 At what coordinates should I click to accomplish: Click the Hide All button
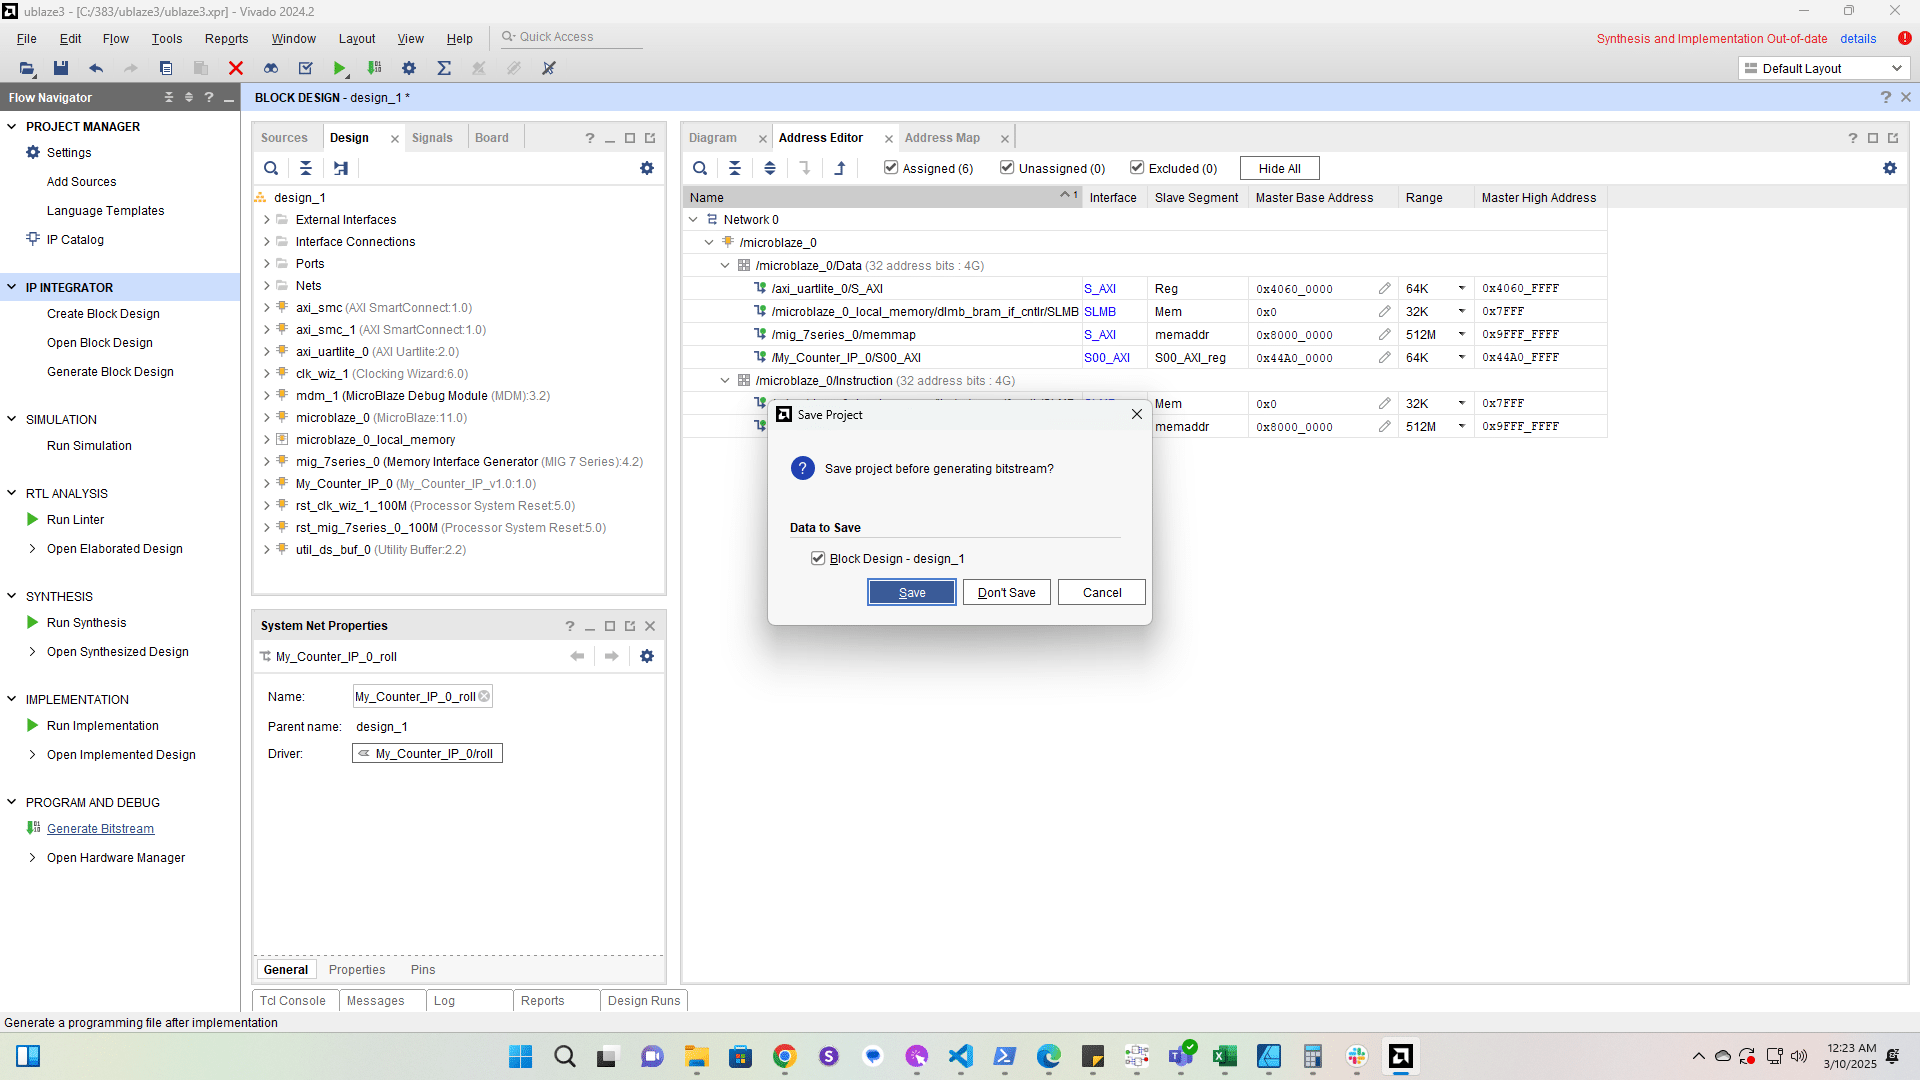1279,168
